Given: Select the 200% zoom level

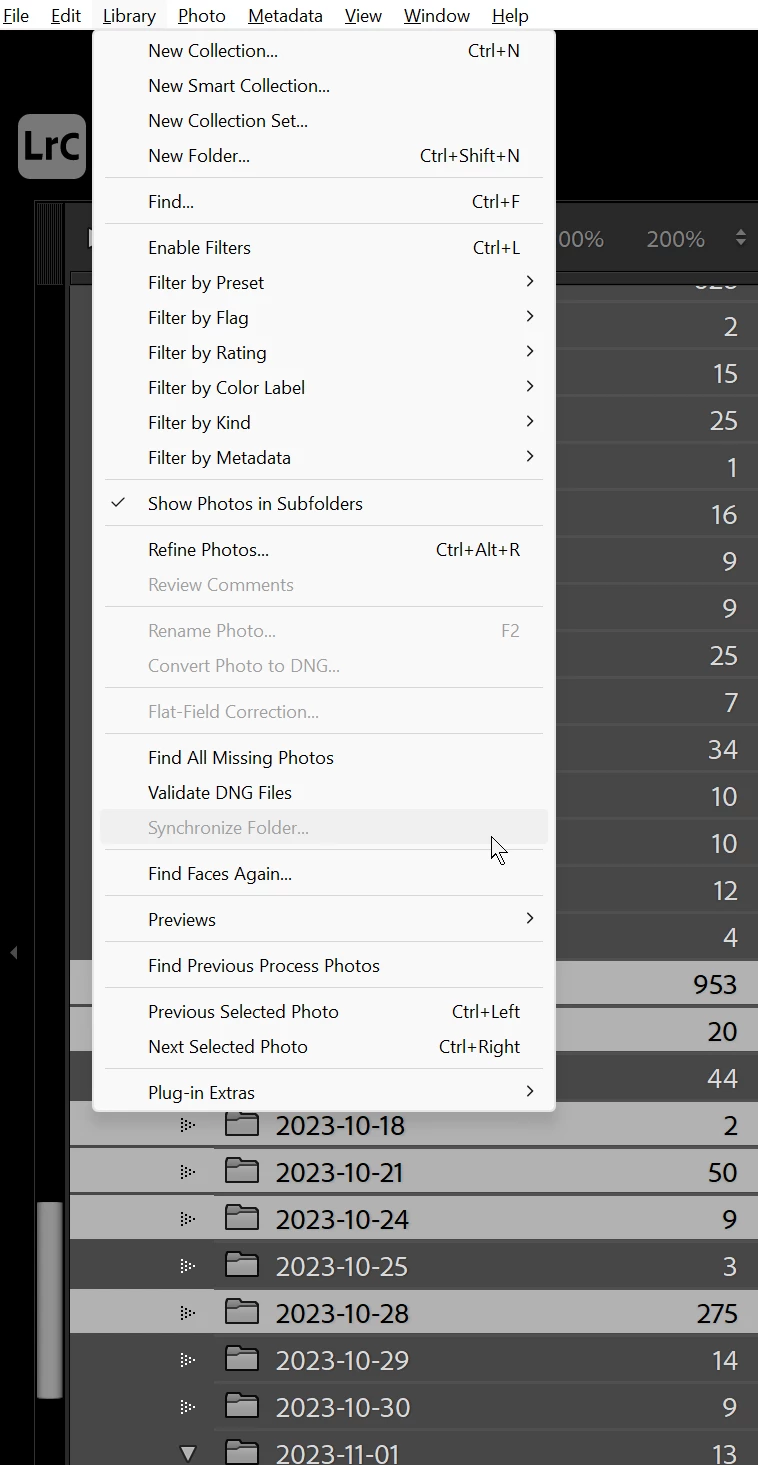Looking at the screenshot, I should pos(676,239).
